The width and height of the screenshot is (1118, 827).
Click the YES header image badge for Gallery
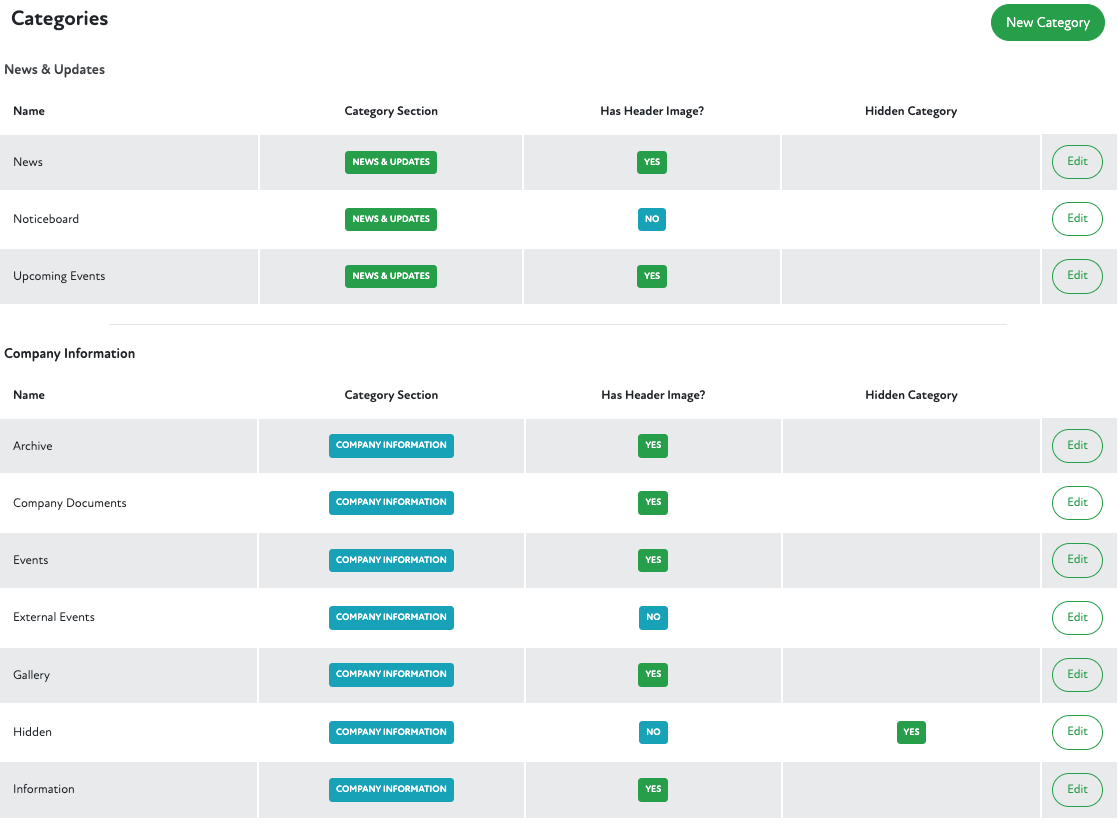tap(653, 675)
